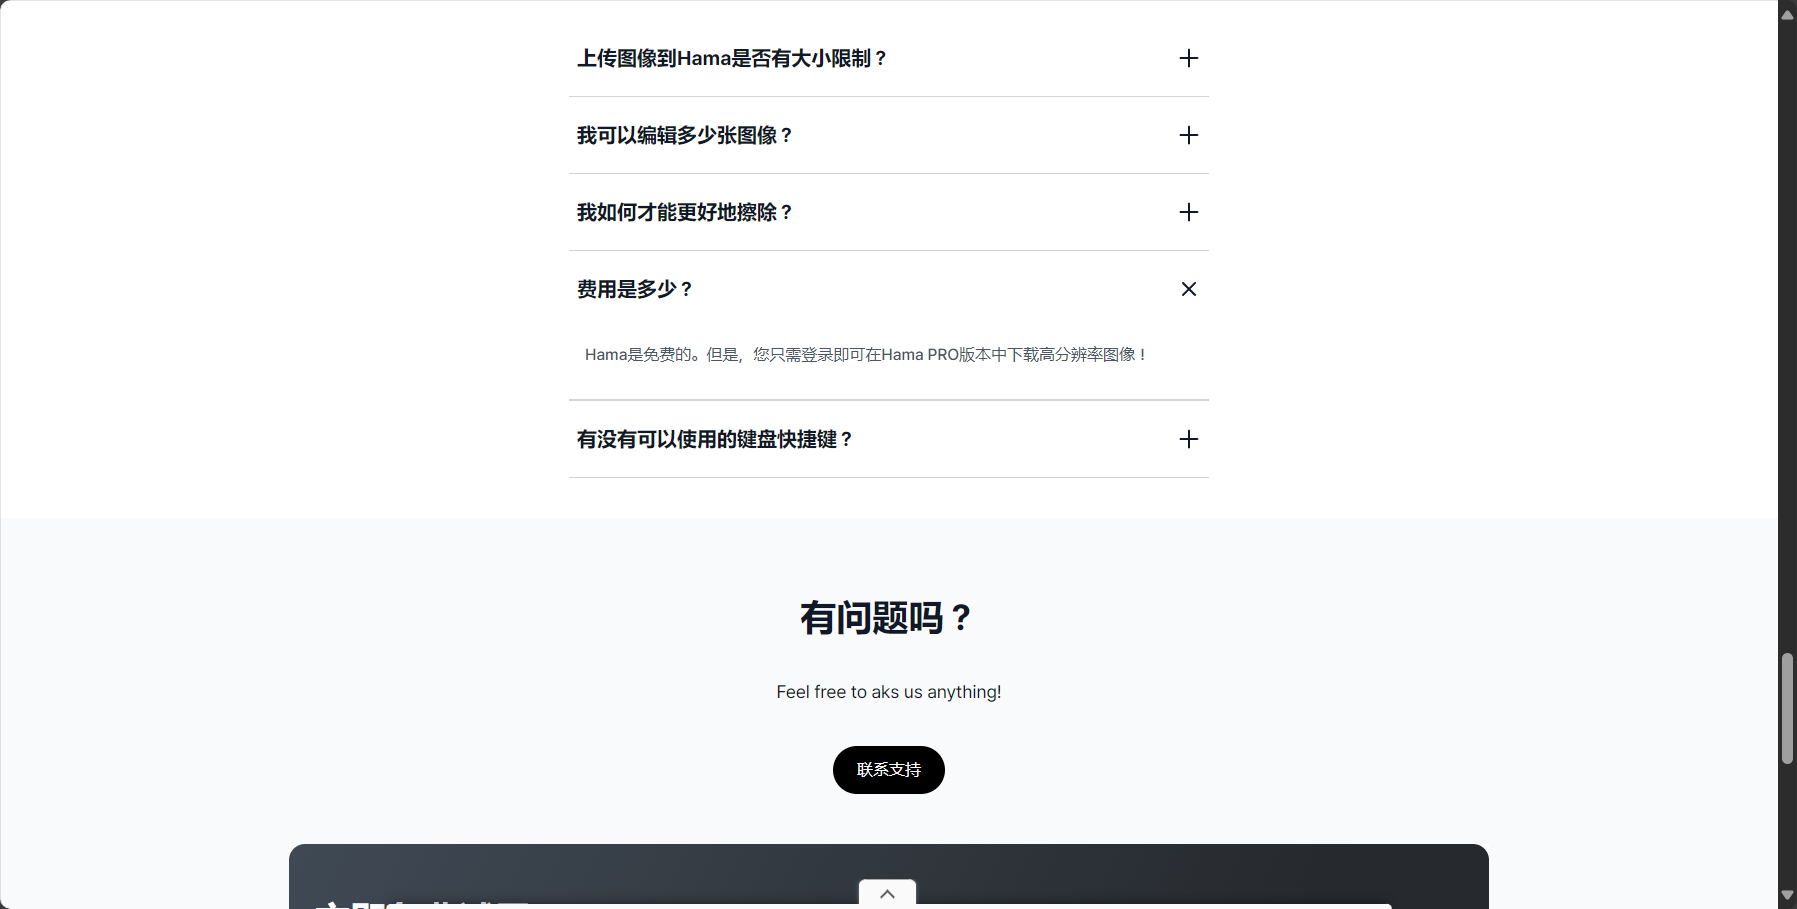Click the Feel free to aks us anything text
This screenshot has height=909, width=1797.
888,692
